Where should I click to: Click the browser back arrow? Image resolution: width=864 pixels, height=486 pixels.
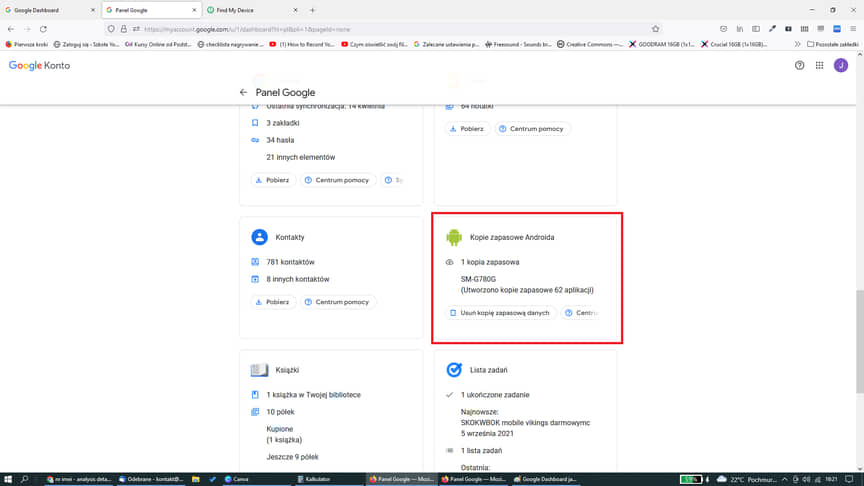click(x=11, y=29)
